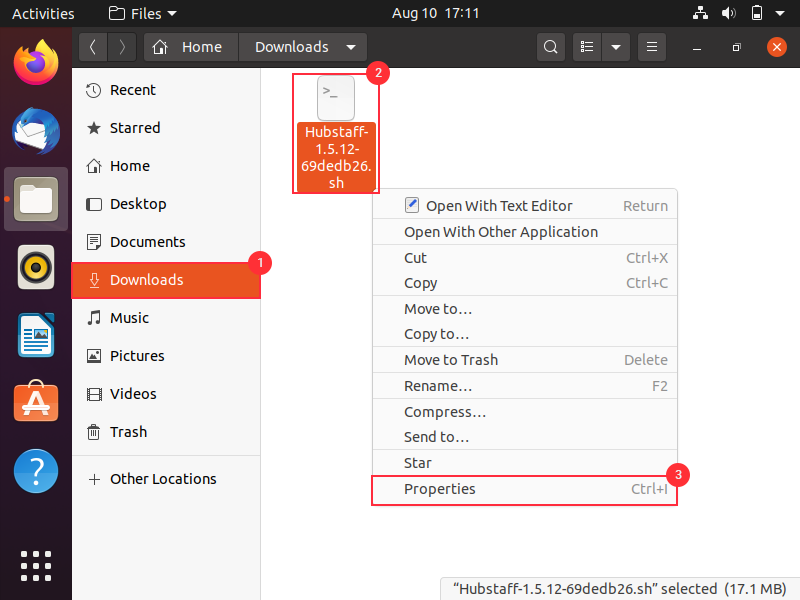Open Ubuntu Software from the dock
Screen dimensions: 800x600
[36, 402]
